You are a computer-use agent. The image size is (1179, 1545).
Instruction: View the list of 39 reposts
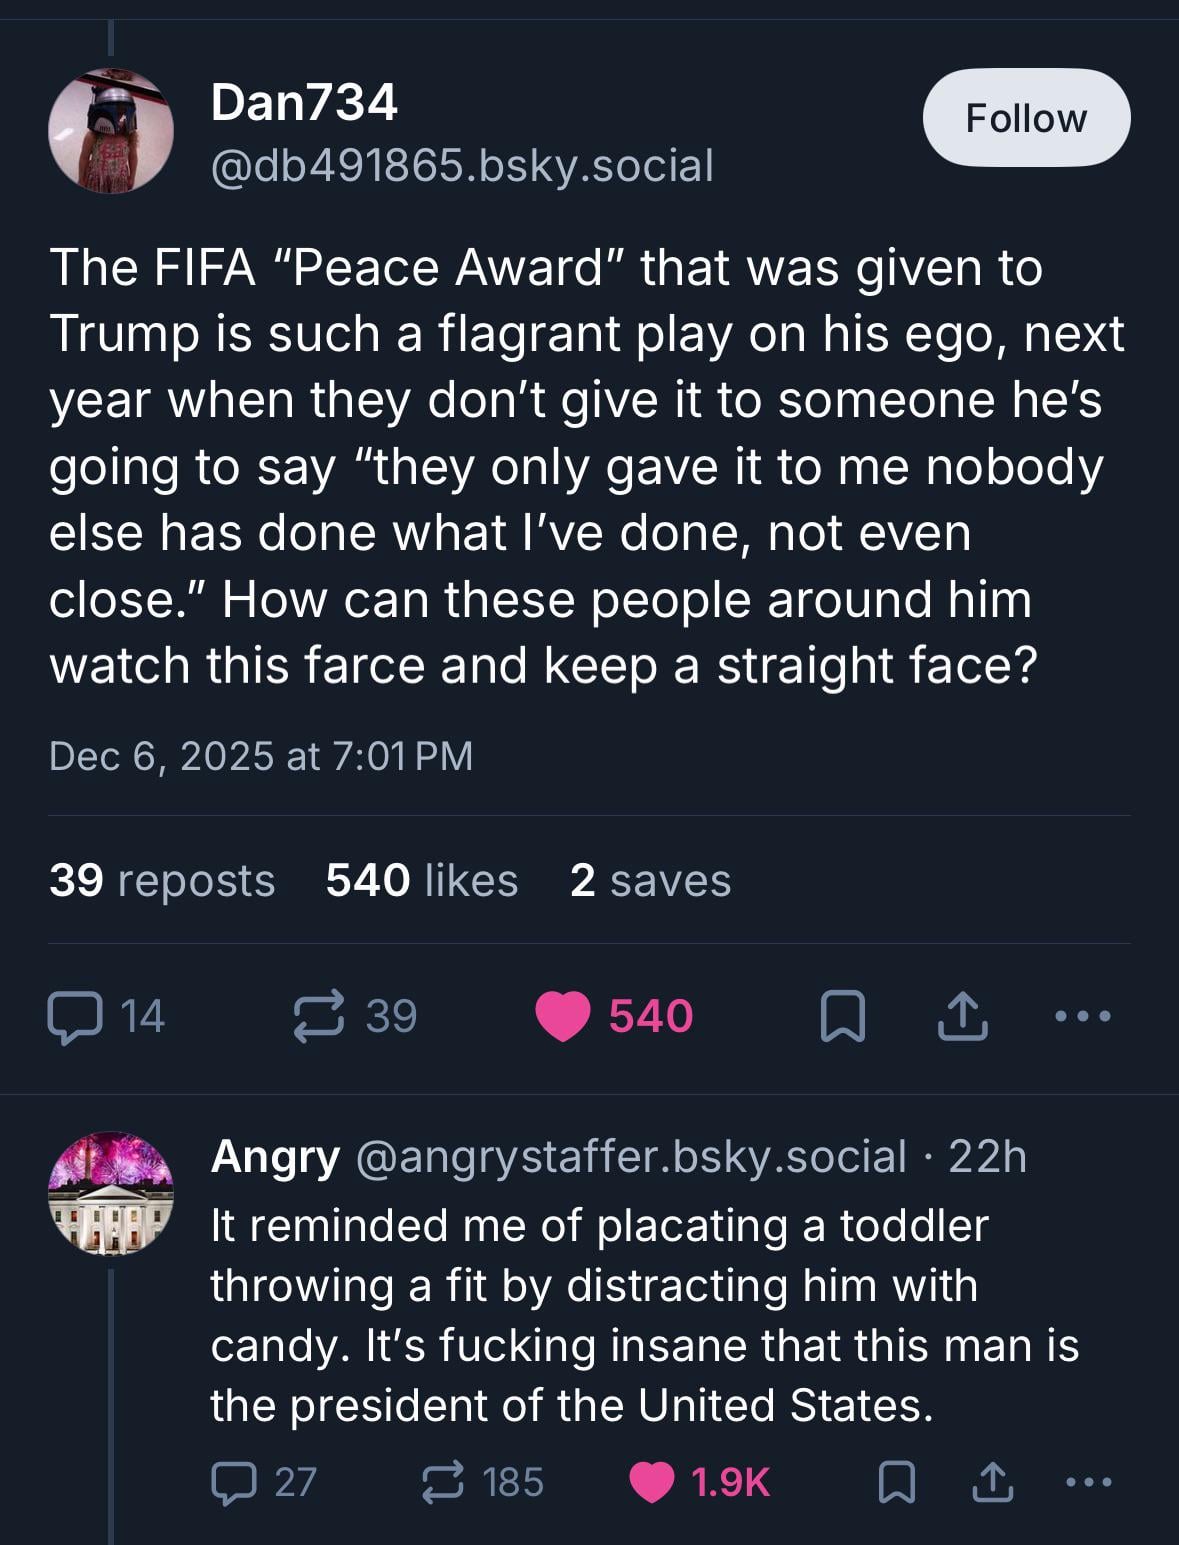point(162,881)
